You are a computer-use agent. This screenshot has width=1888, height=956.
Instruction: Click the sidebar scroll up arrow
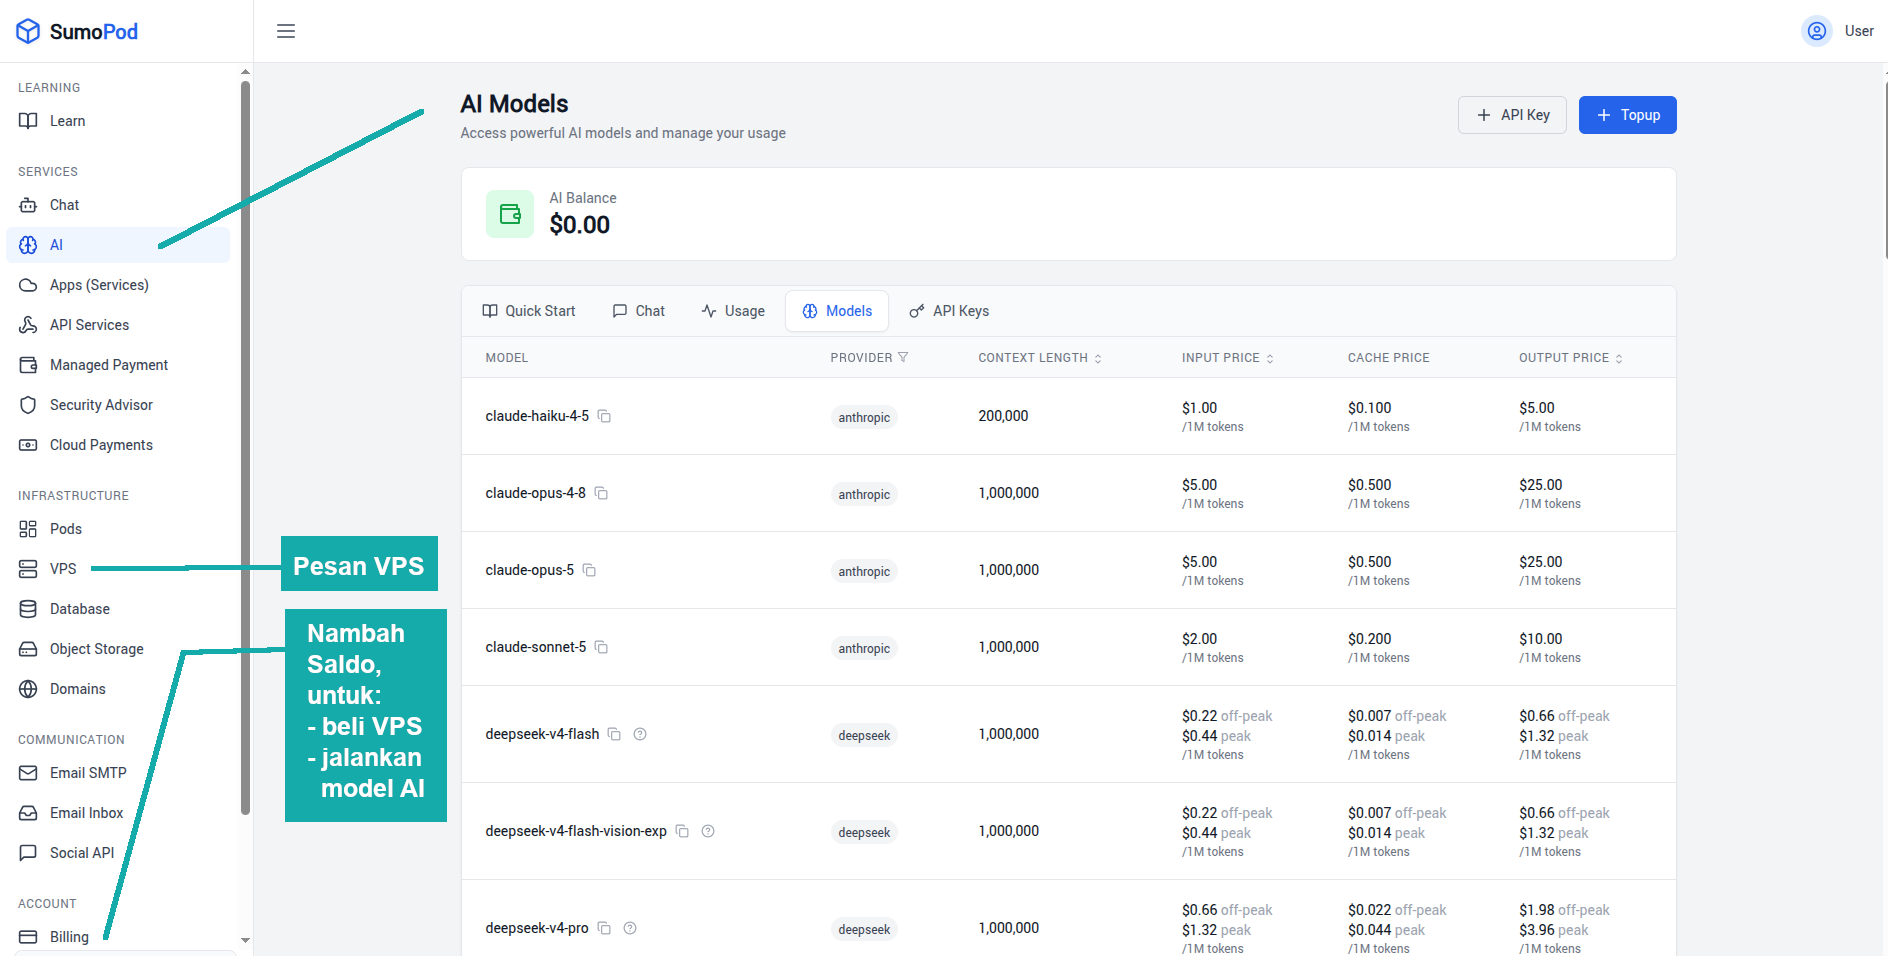[x=245, y=72]
